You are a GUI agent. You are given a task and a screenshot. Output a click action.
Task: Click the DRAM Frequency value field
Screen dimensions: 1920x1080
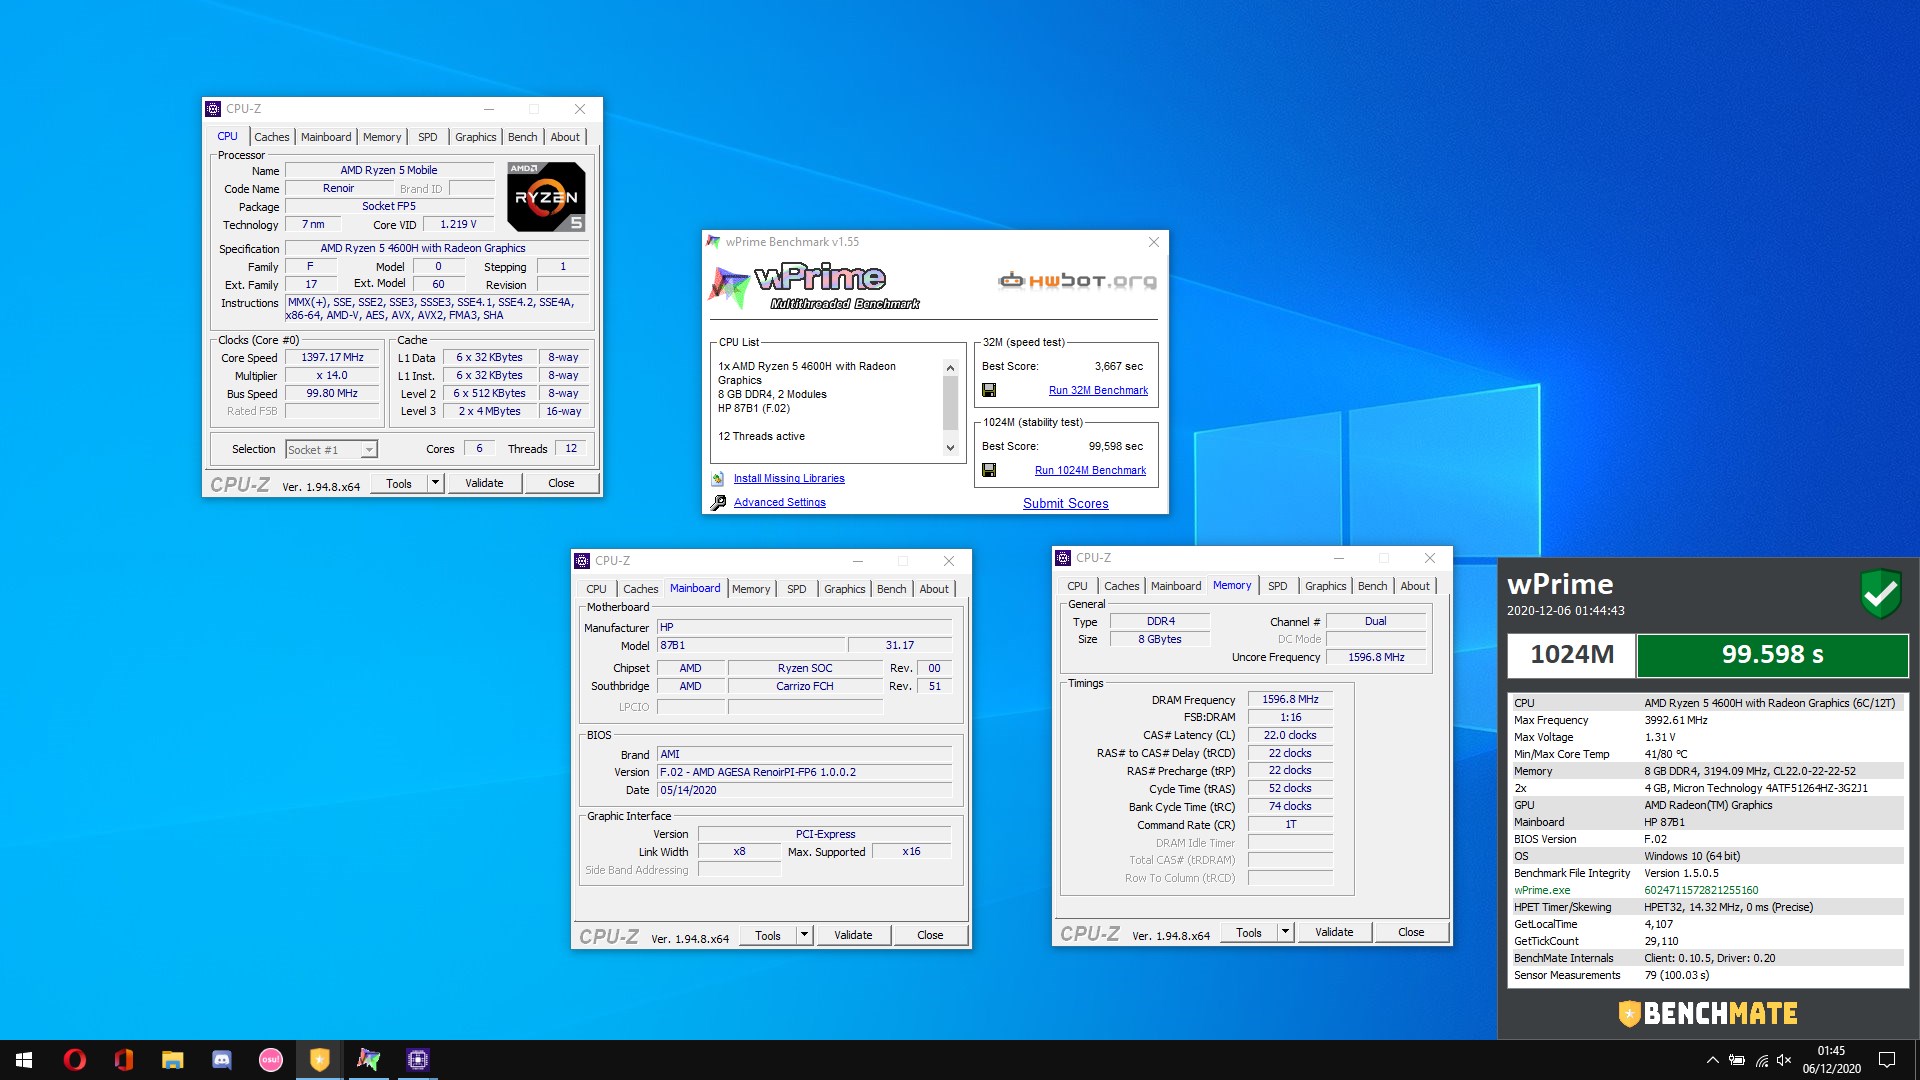tap(1290, 699)
